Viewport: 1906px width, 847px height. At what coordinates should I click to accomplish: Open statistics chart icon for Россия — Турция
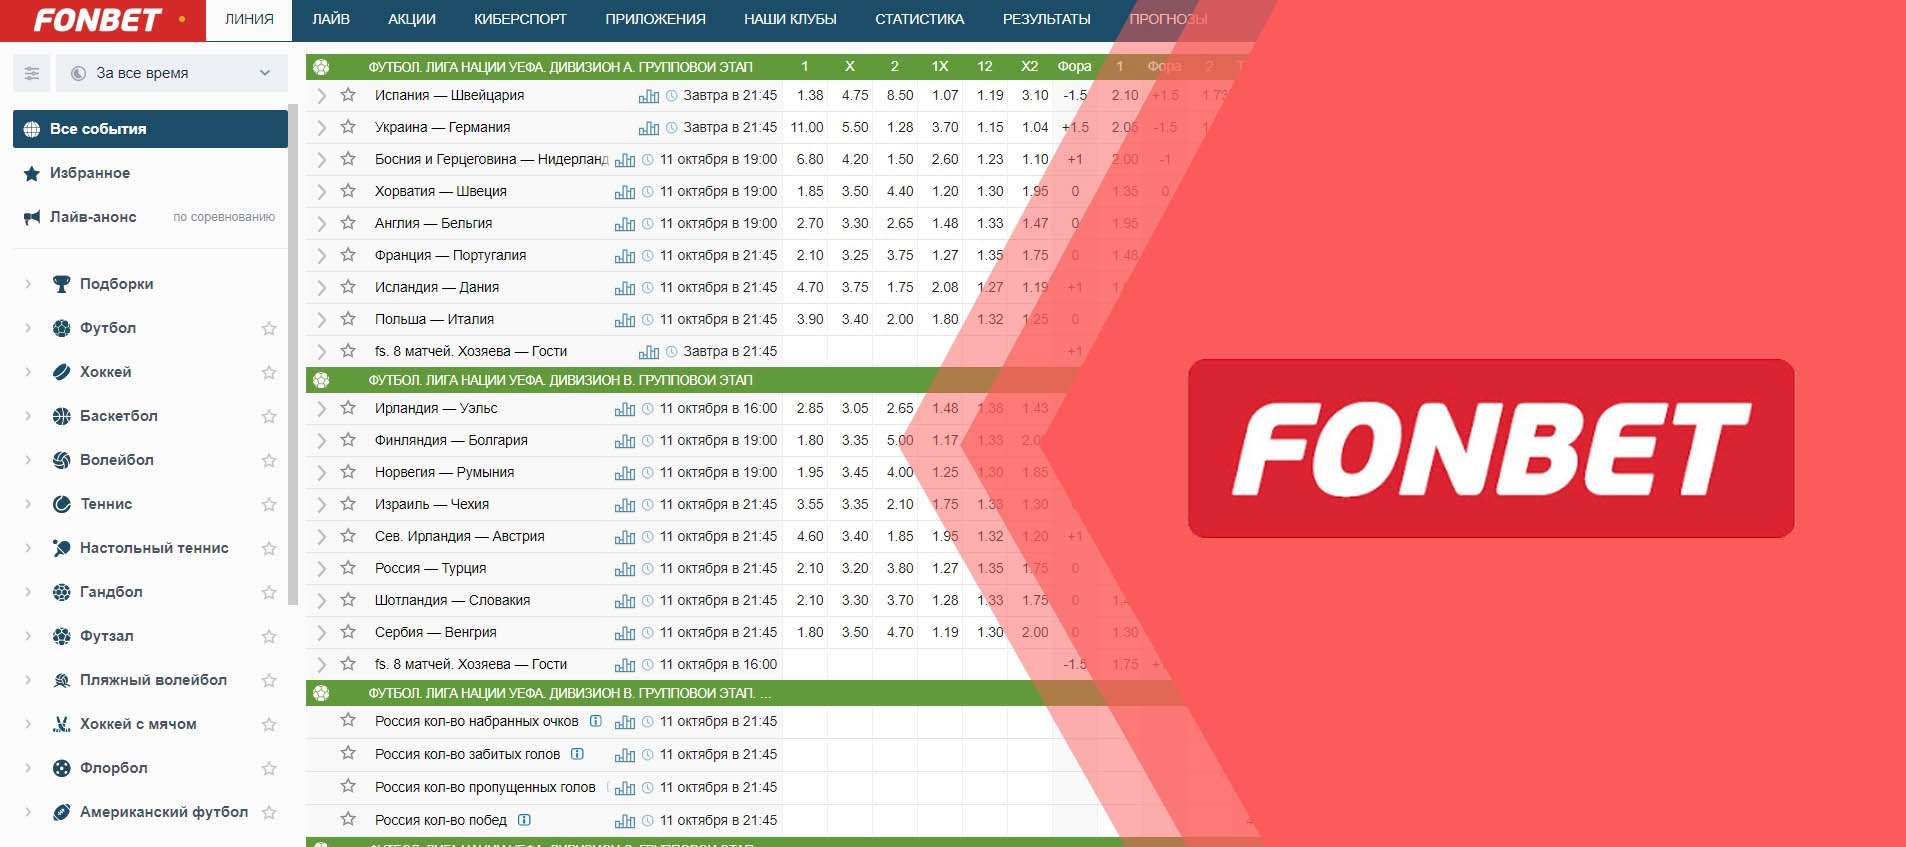point(624,569)
